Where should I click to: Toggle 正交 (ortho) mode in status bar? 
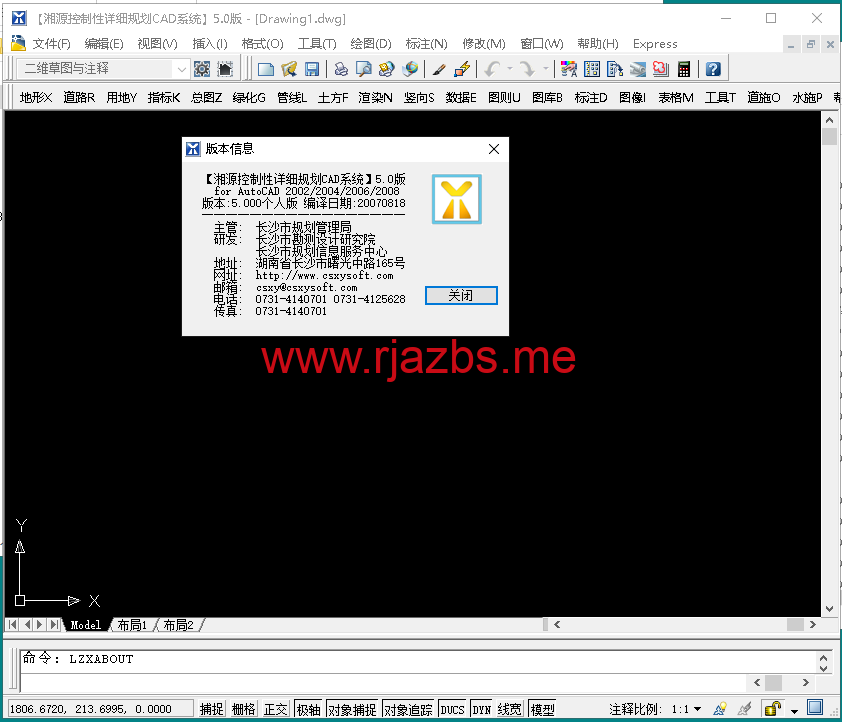click(x=275, y=709)
